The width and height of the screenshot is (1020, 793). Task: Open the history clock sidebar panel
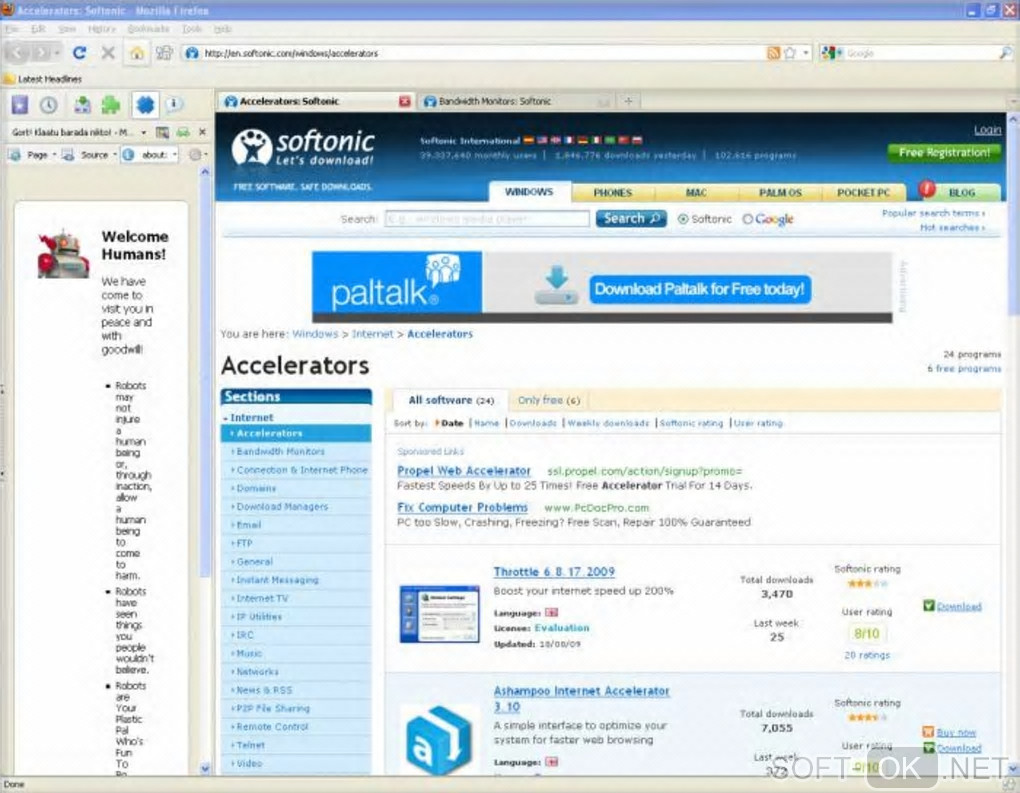(49, 104)
